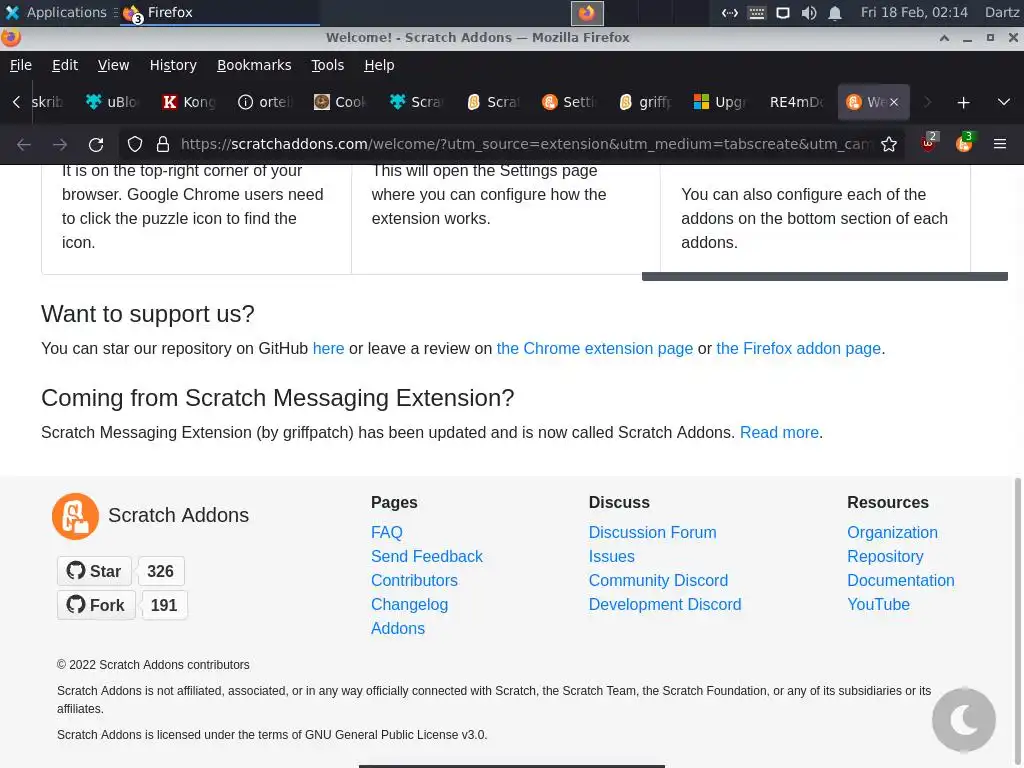The width and height of the screenshot is (1024, 768).
Task: Click the volume speaker tray icon
Action: click(808, 12)
